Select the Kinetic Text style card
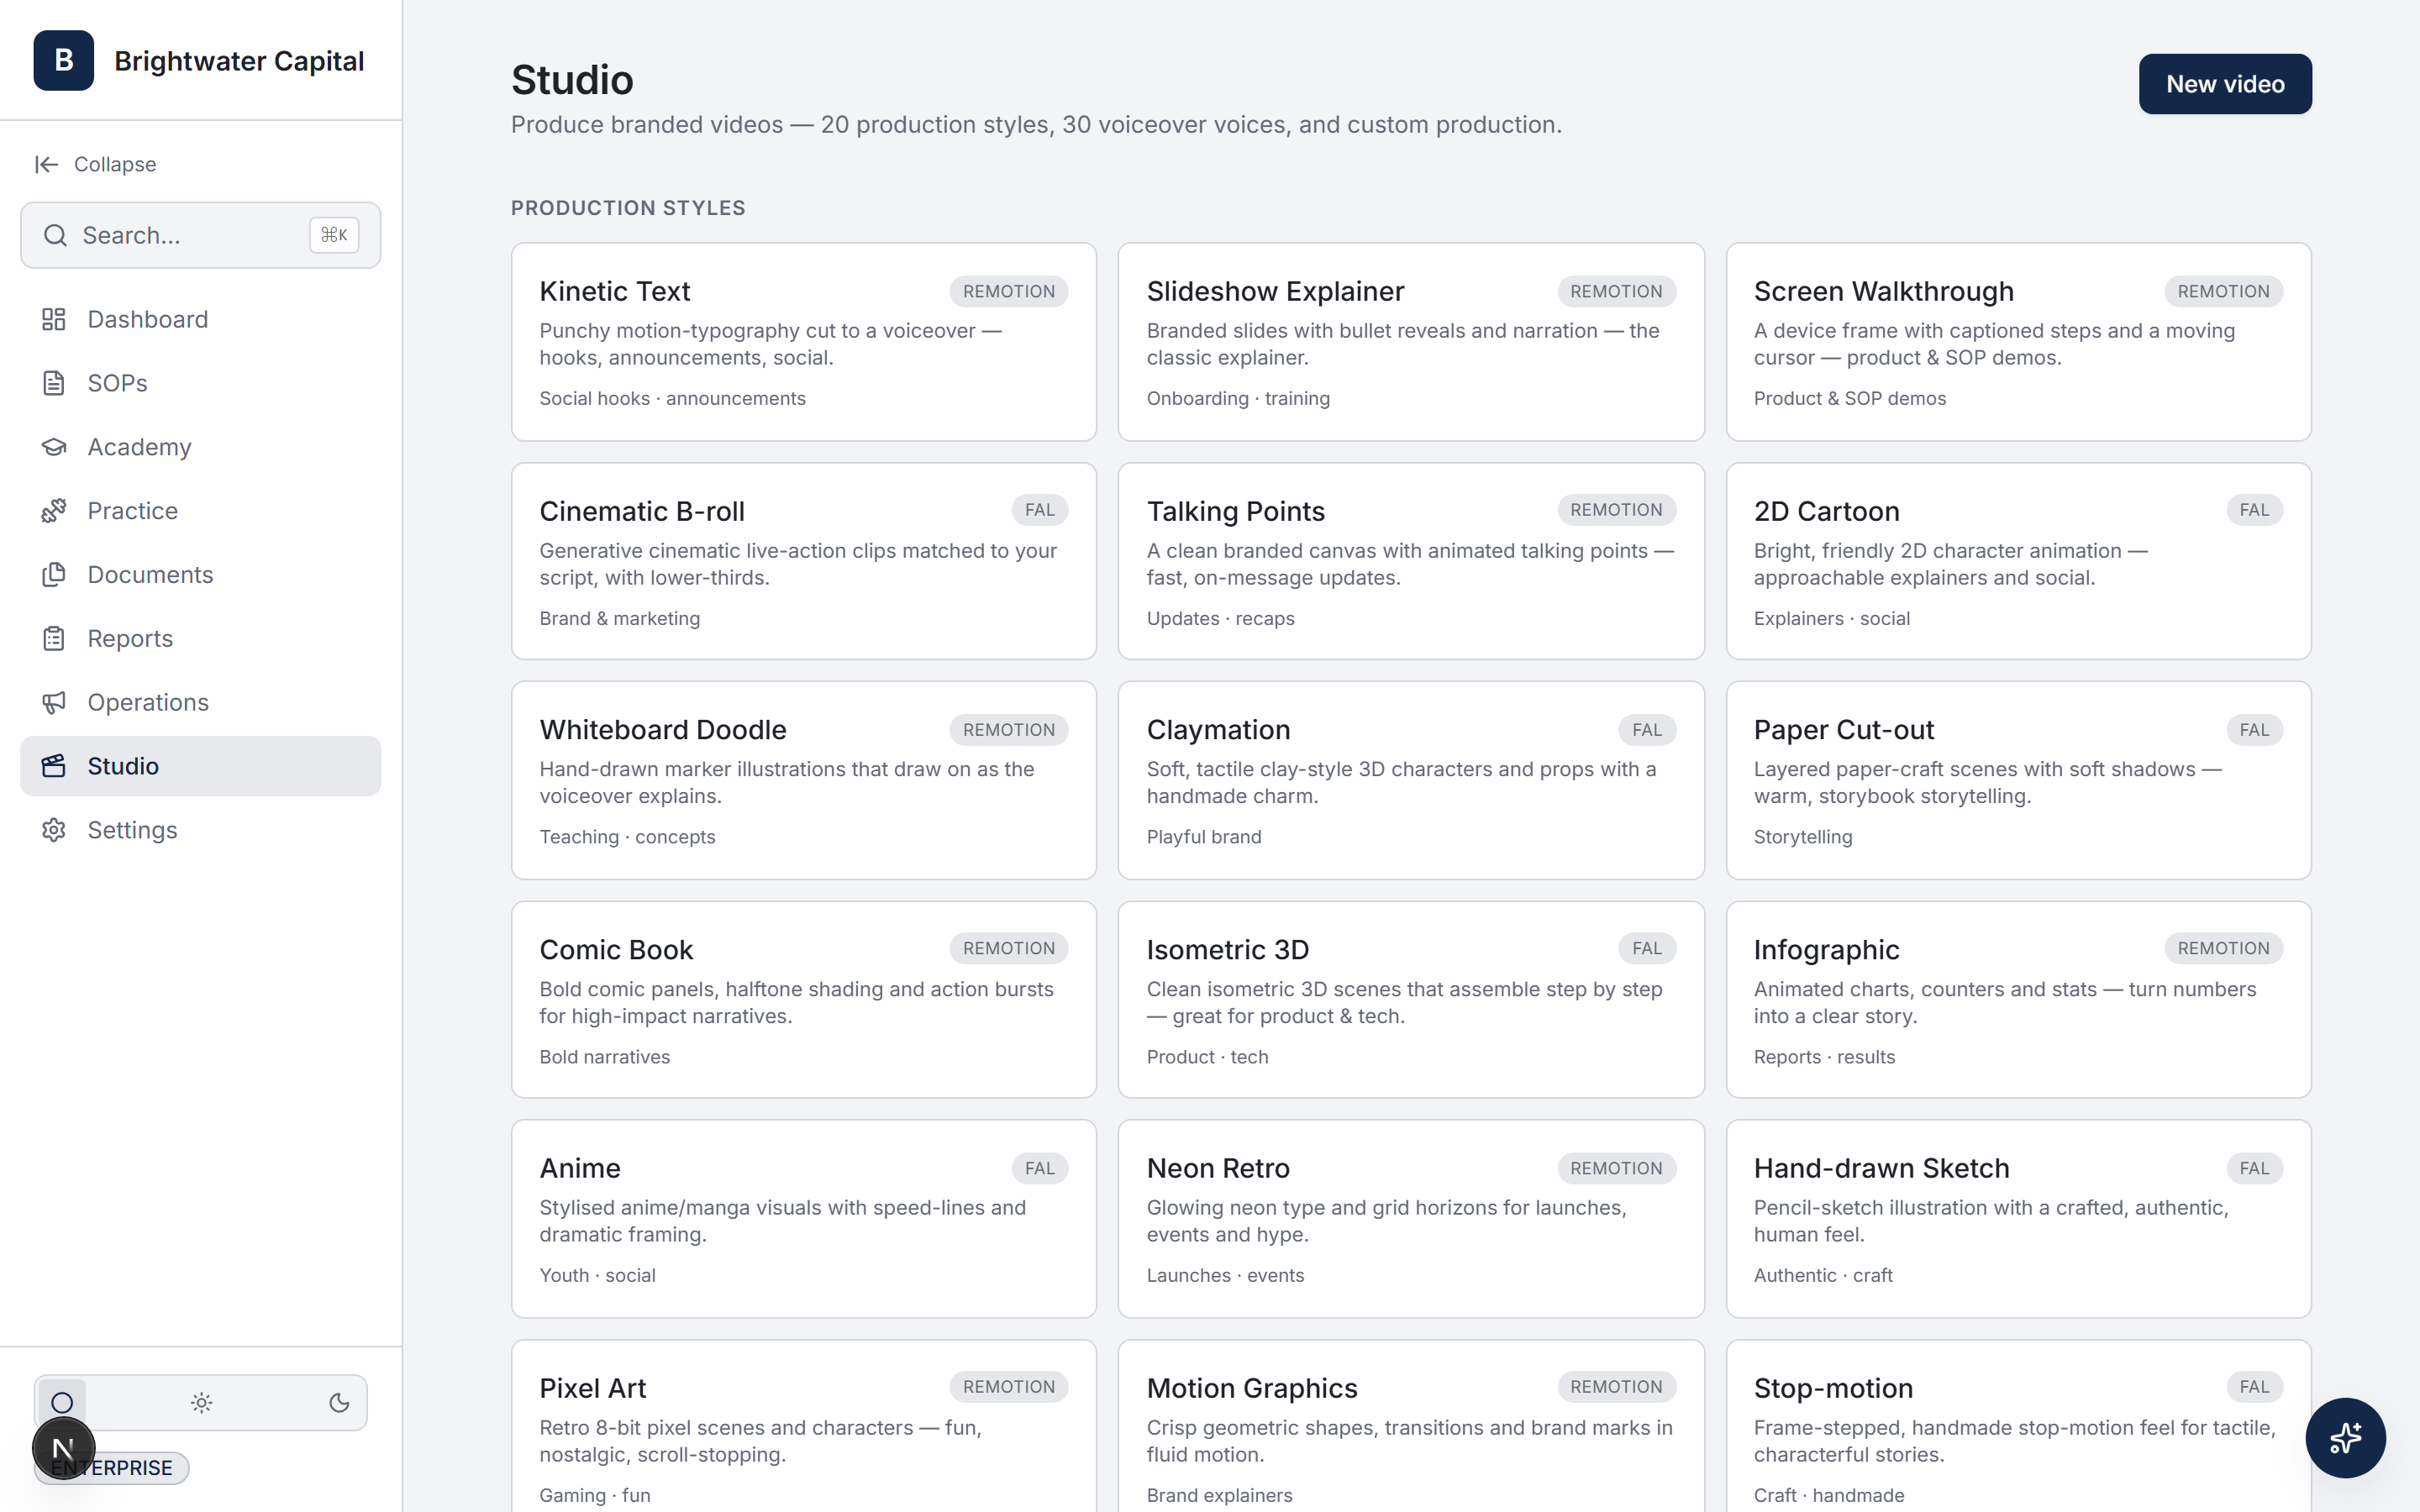The height and width of the screenshot is (1512, 2420). click(x=804, y=341)
